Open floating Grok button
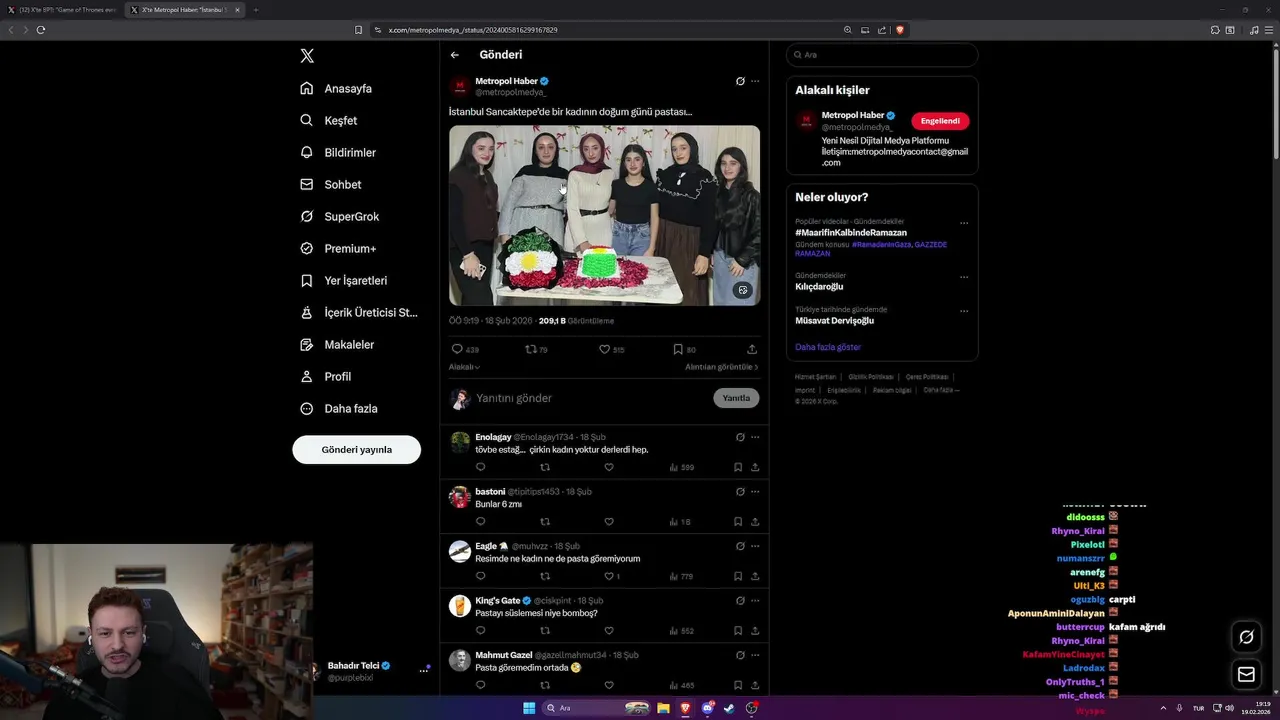1280x720 pixels. pyautogui.click(x=1246, y=637)
